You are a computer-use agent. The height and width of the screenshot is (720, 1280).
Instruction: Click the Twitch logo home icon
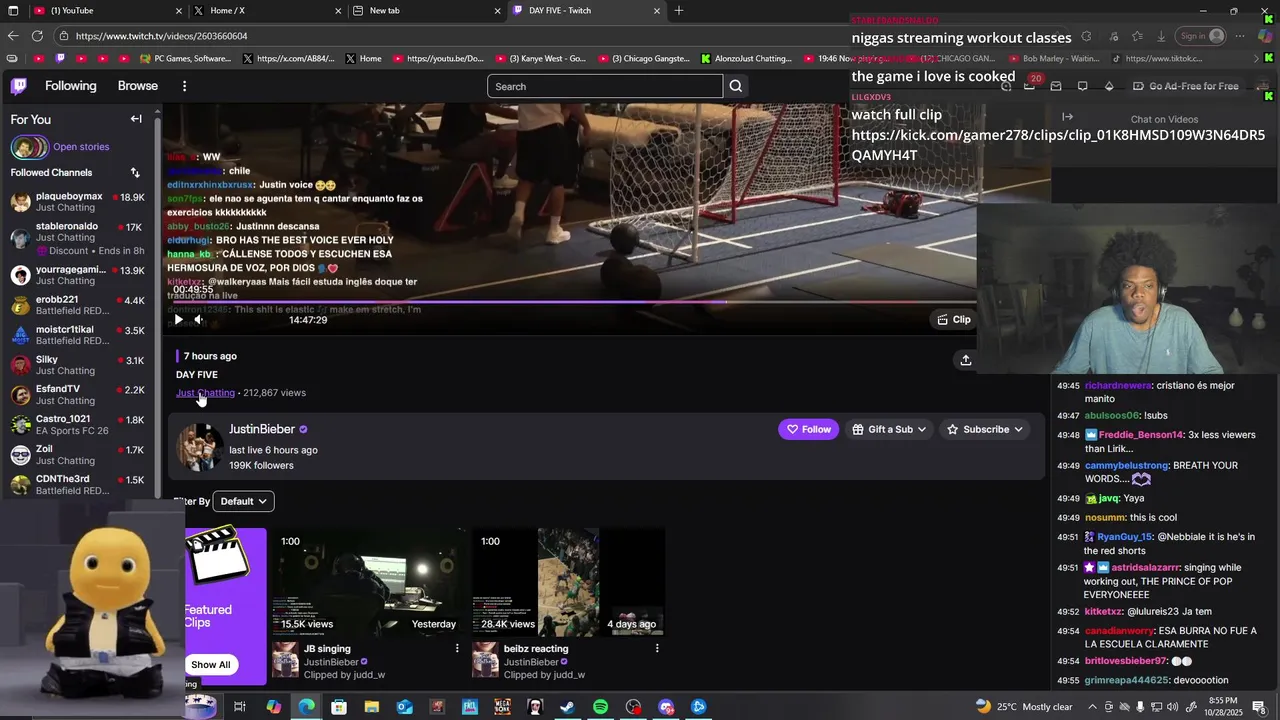(x=19, y=86)
